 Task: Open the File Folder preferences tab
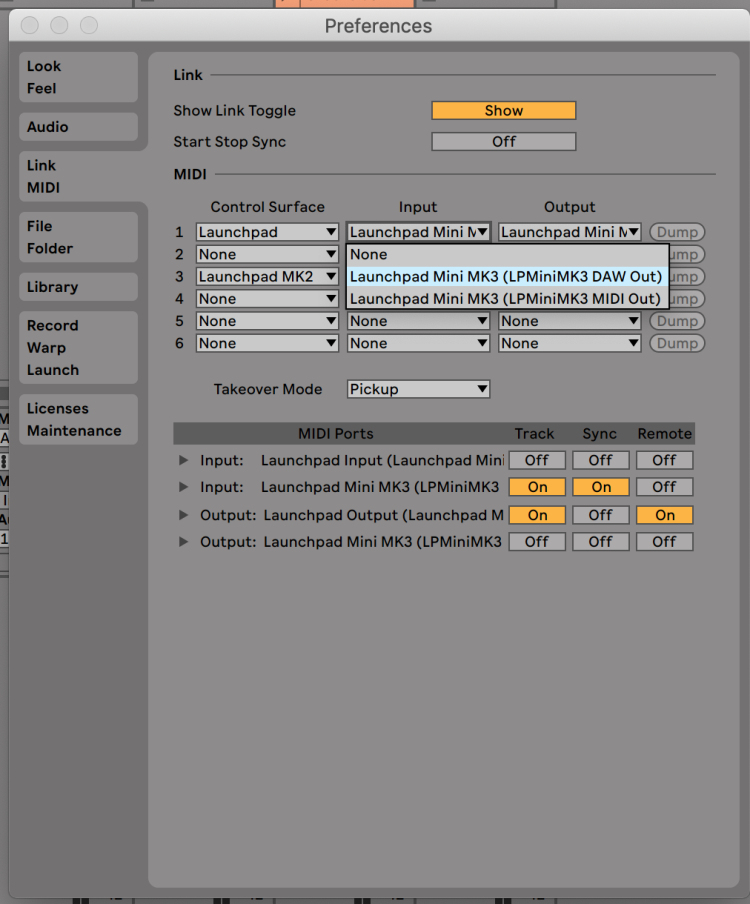pos(78,237)
